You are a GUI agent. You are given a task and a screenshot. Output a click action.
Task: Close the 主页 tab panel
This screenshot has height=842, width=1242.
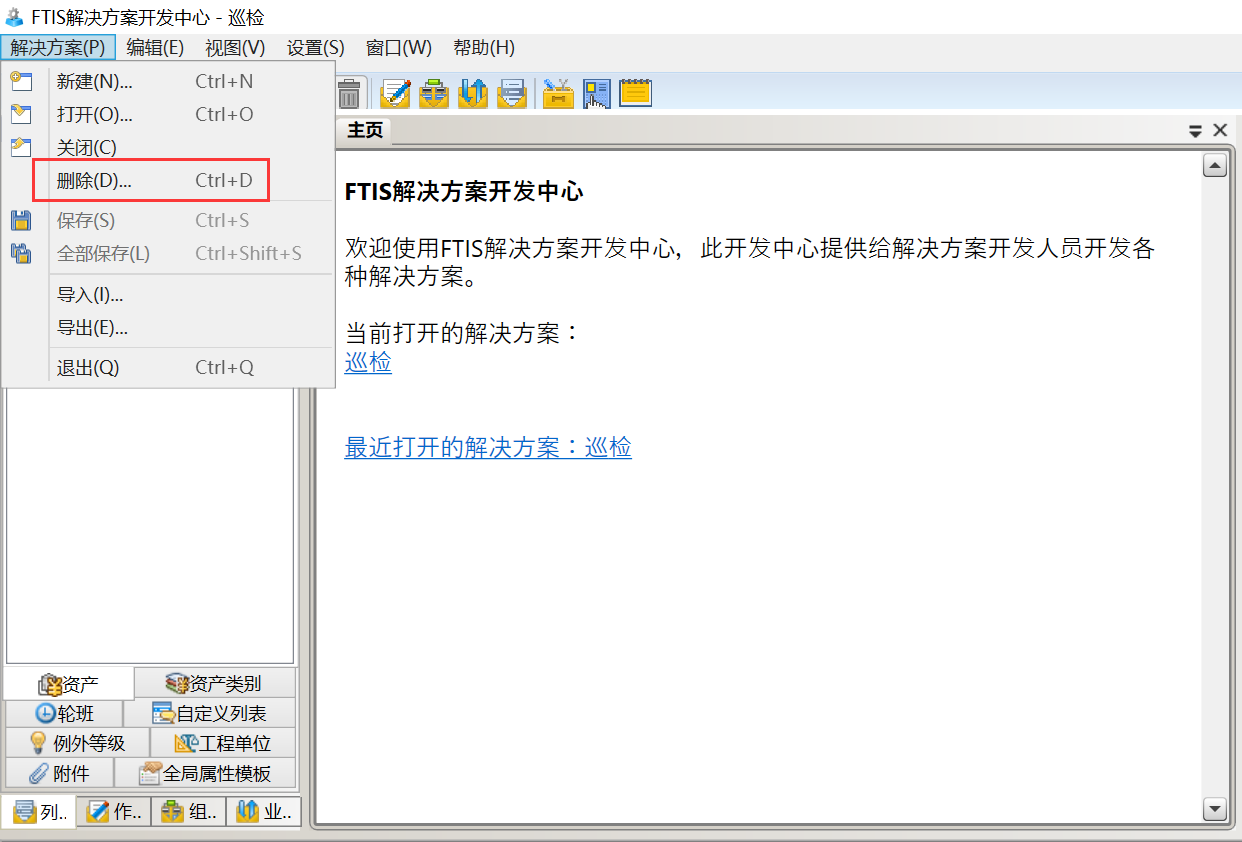coord(1220,130)
